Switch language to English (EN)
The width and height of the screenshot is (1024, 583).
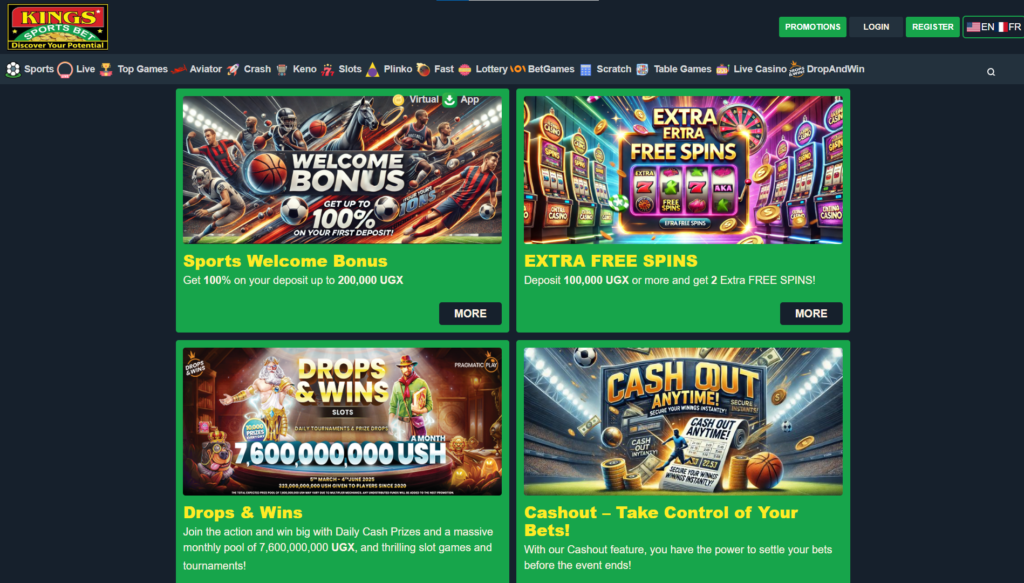click(x=980, y=27)
